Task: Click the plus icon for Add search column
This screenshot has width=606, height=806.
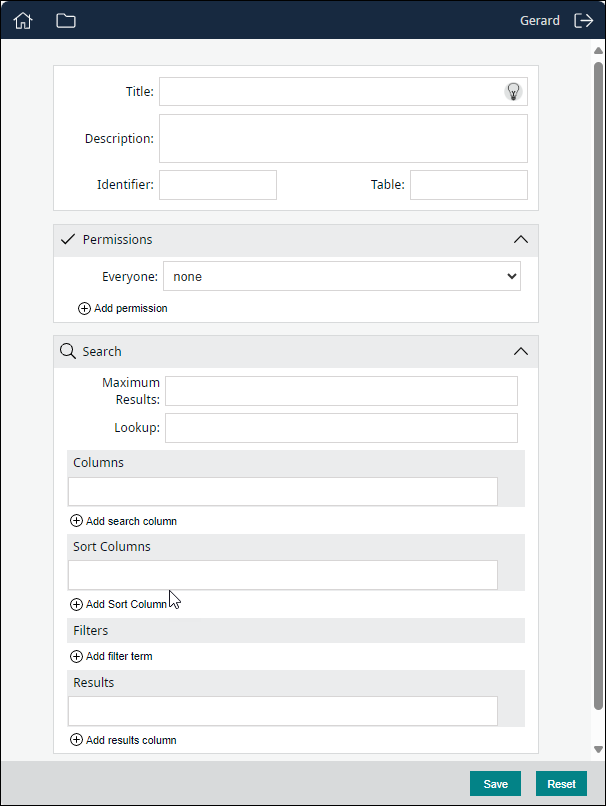Action: pyautogui.click(x=76, y=521)
